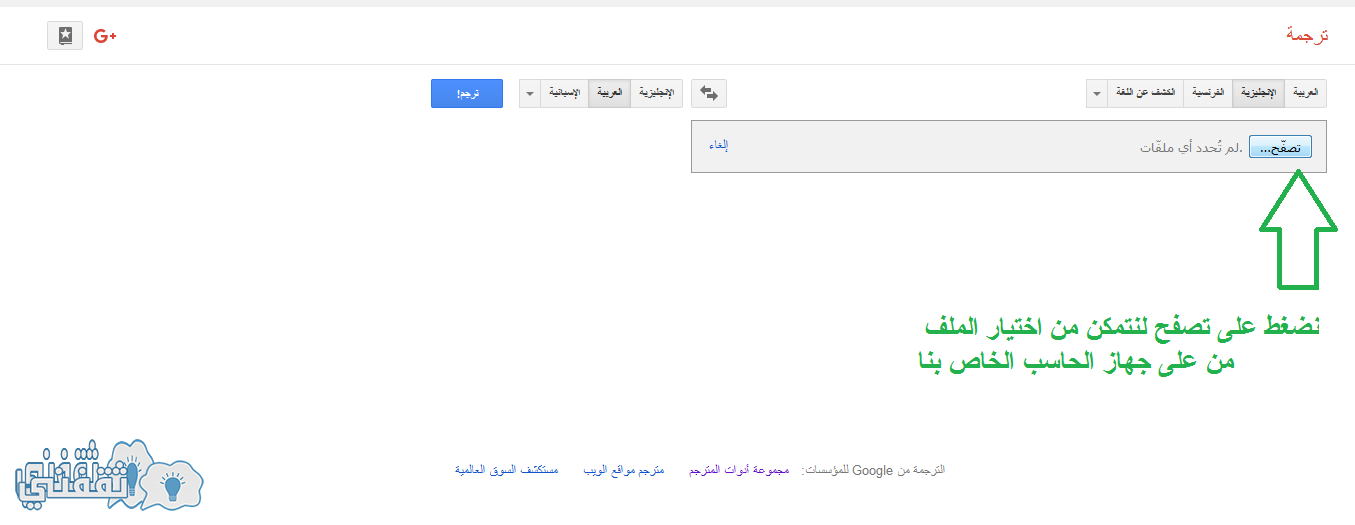Expand the target language dropdown arrow
The image size is (1355, 525).
(x=530, y=93)
